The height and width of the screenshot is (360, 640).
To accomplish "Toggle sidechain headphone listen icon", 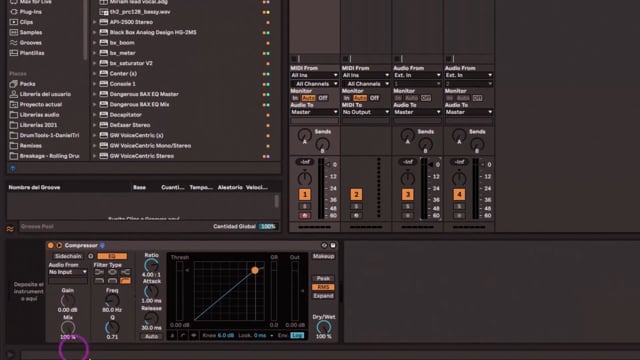I will pyautogui.click(x=91, y=256).
